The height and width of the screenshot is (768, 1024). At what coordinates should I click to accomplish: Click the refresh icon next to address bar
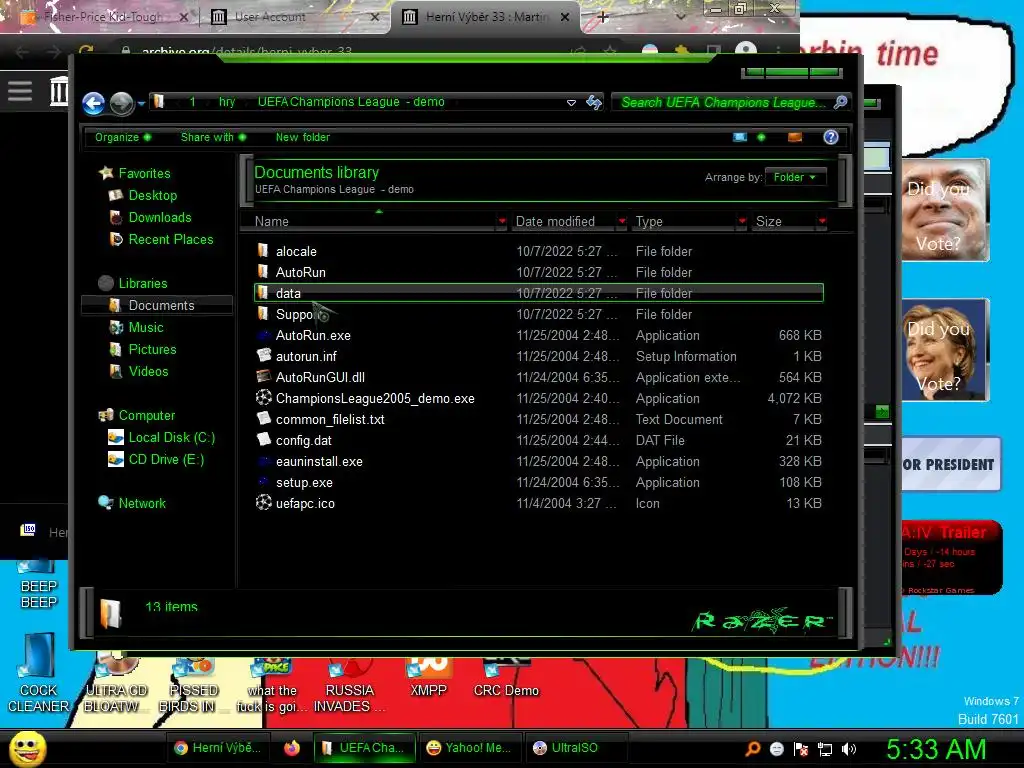click(x=594, y=103)
